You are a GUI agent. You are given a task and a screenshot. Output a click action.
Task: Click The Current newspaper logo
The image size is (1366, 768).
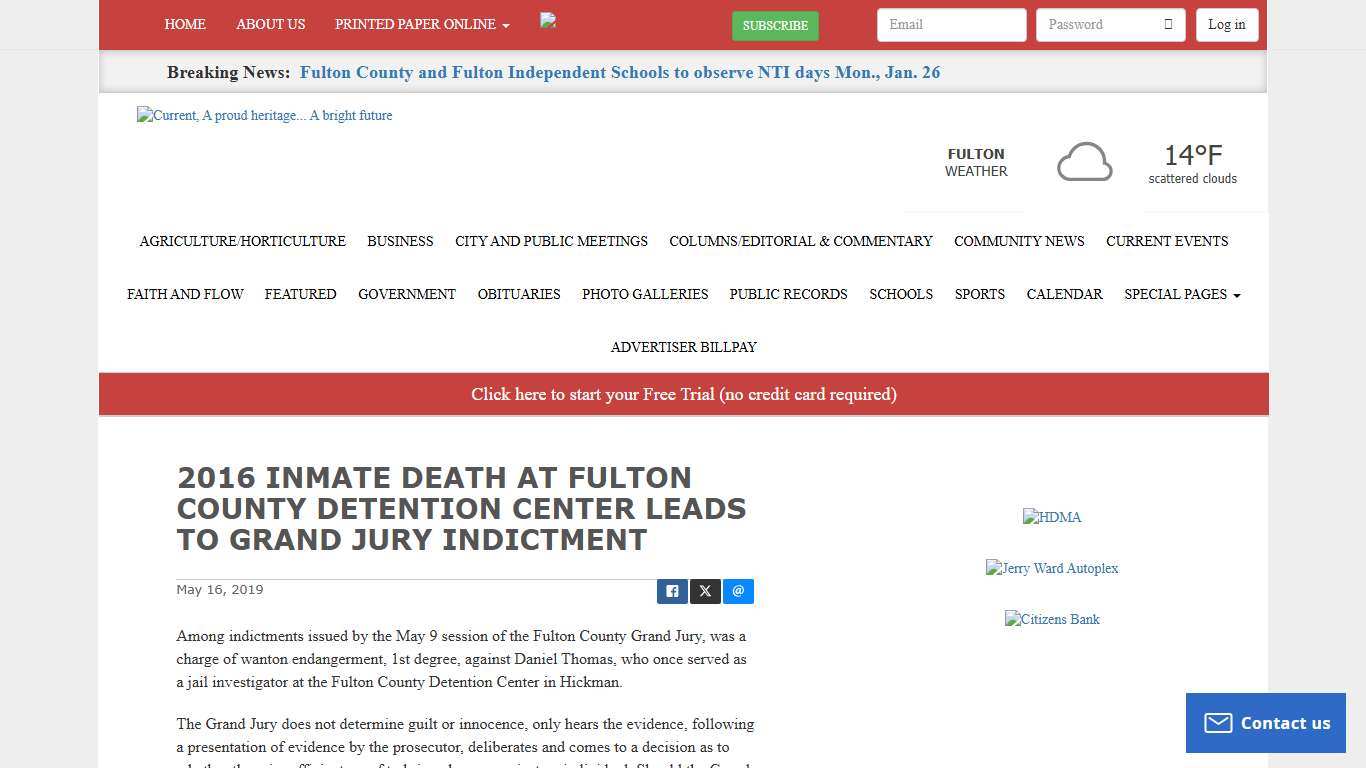(x=264, y=115)
